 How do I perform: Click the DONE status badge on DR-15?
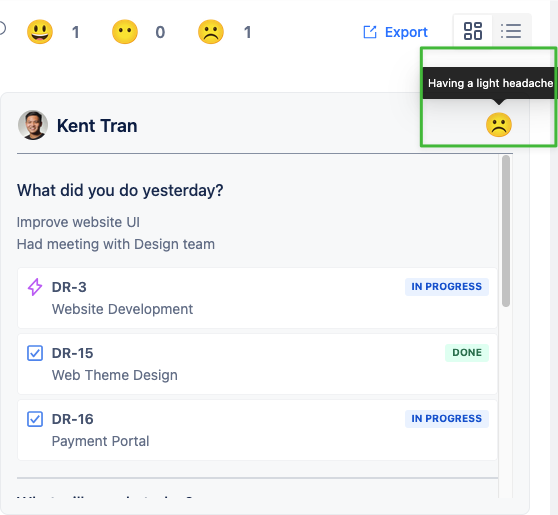(467, 353)
